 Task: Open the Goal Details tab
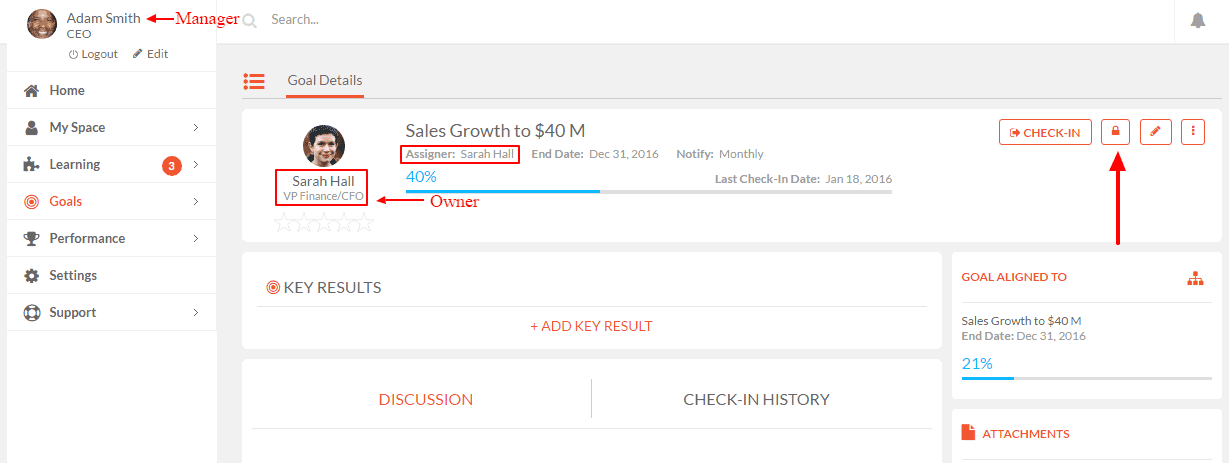click(325, 81)
